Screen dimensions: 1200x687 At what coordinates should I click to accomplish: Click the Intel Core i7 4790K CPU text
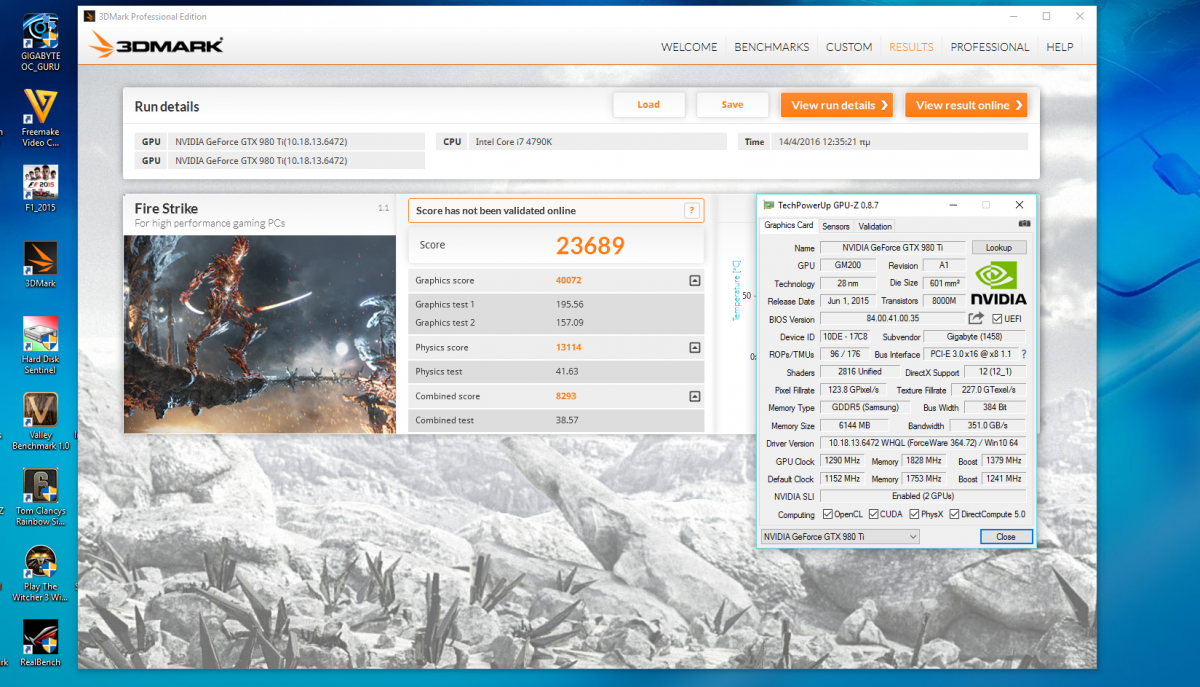click(513, 142)
